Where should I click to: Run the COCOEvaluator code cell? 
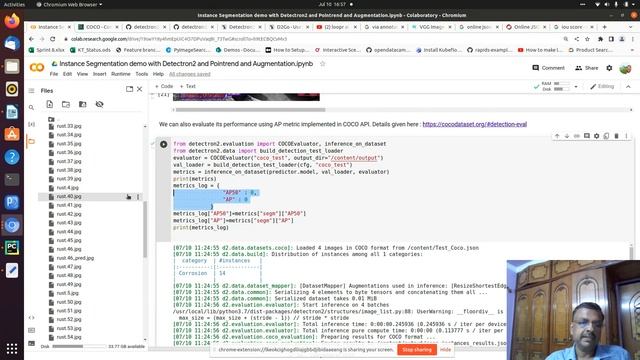coord(164,144)
